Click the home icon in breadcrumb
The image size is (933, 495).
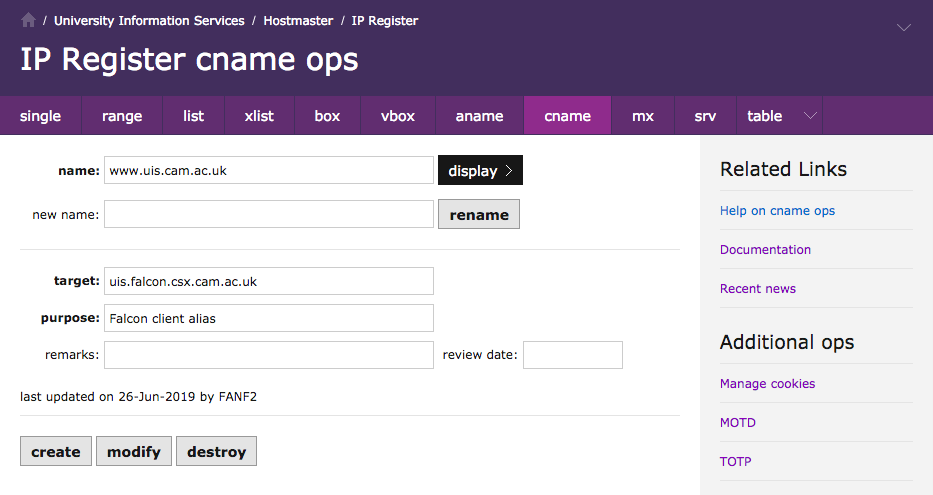tap(28, 20)
